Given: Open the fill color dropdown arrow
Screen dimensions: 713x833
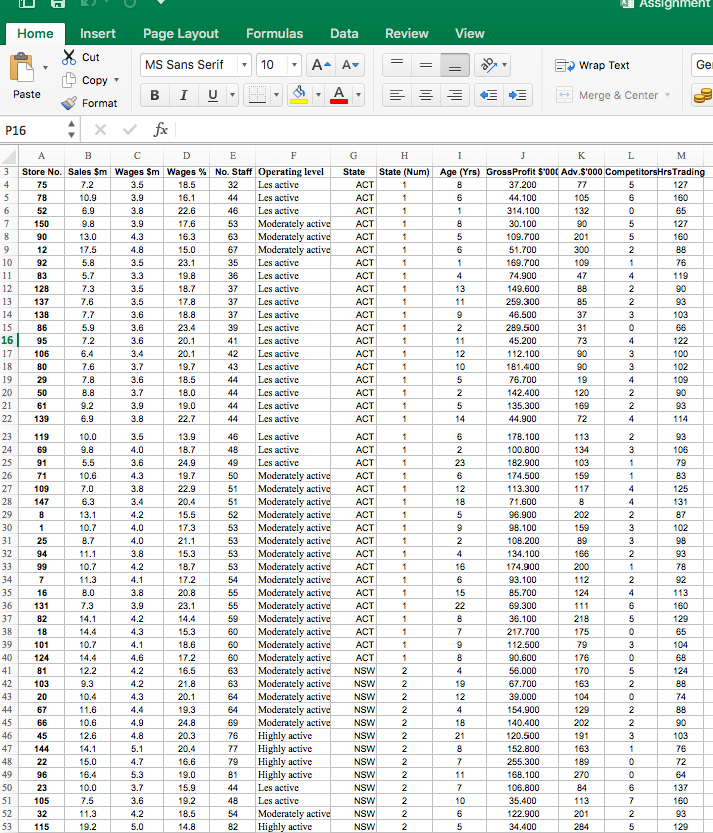Looking at the screenshot, I should (x=318, y=95).
